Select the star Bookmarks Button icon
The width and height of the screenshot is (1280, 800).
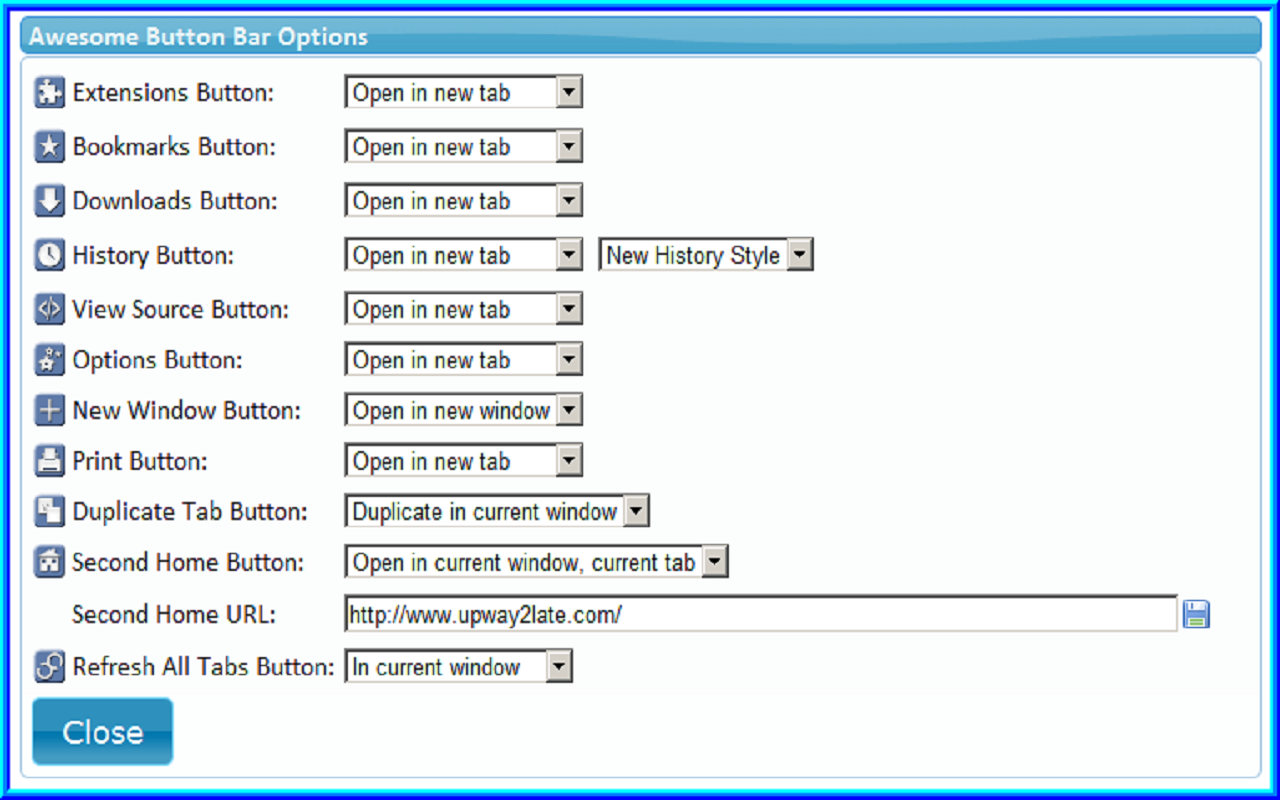[48, 146]
